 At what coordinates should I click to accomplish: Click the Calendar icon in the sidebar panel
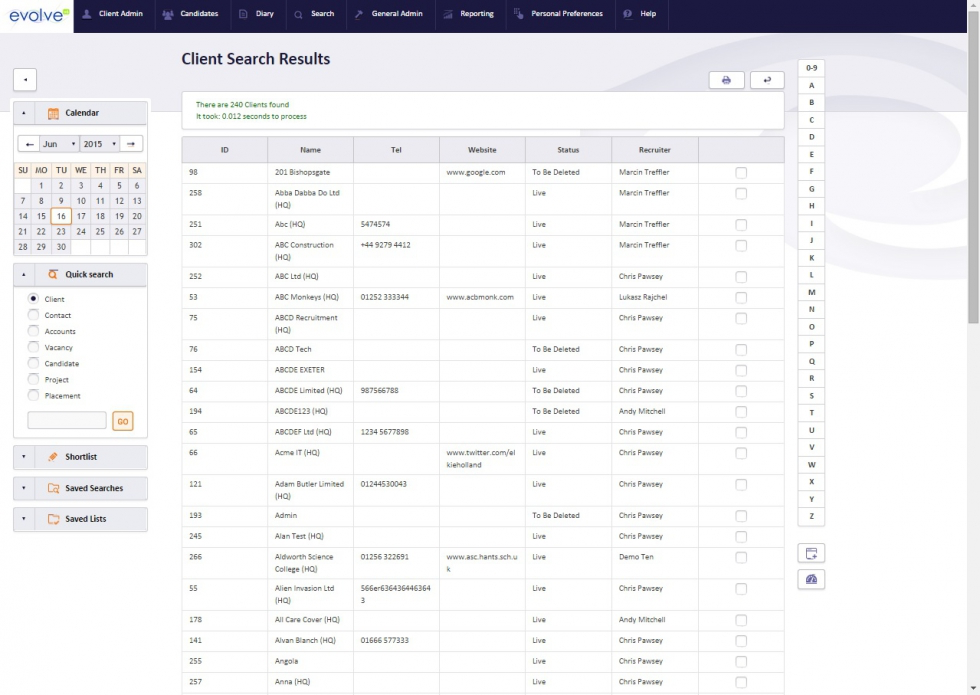click(x=54, y=112)
